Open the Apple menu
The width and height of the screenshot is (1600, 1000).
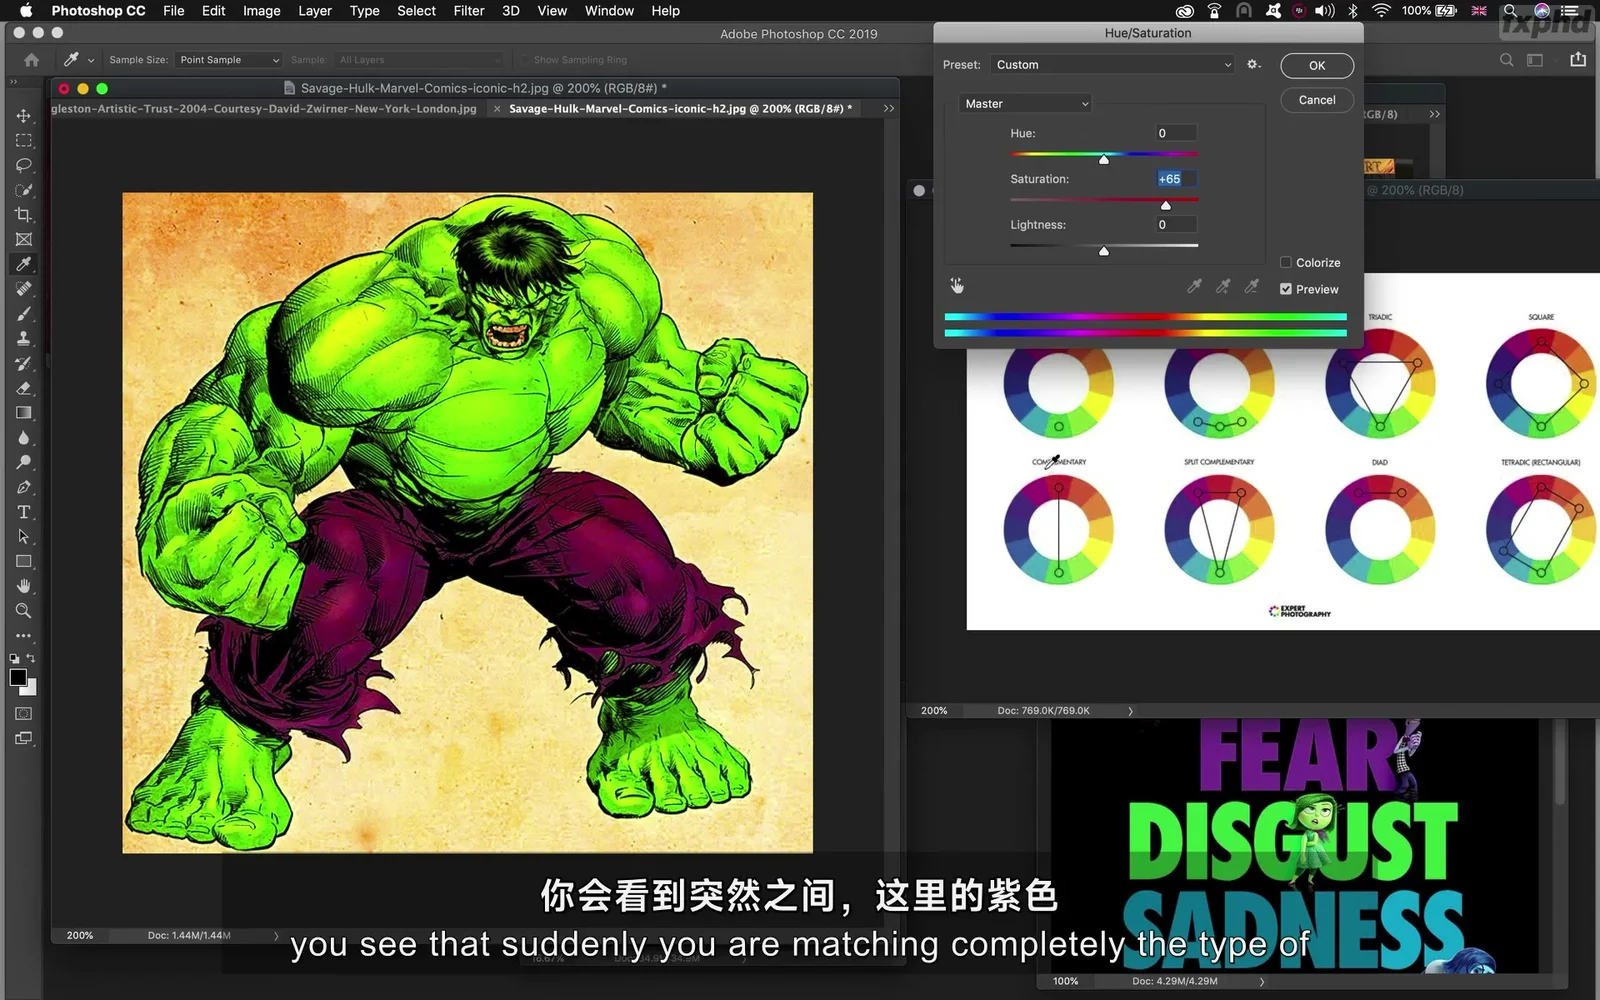pos(26,11)
